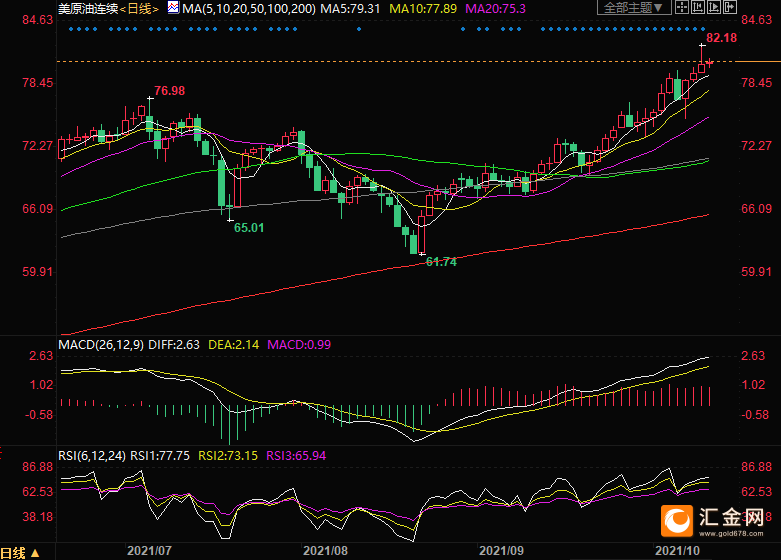Screen dimensions: 781x560
Task: Click the 2021/09 date axis label
Action: pyautogui.click(x=501, y=551)
